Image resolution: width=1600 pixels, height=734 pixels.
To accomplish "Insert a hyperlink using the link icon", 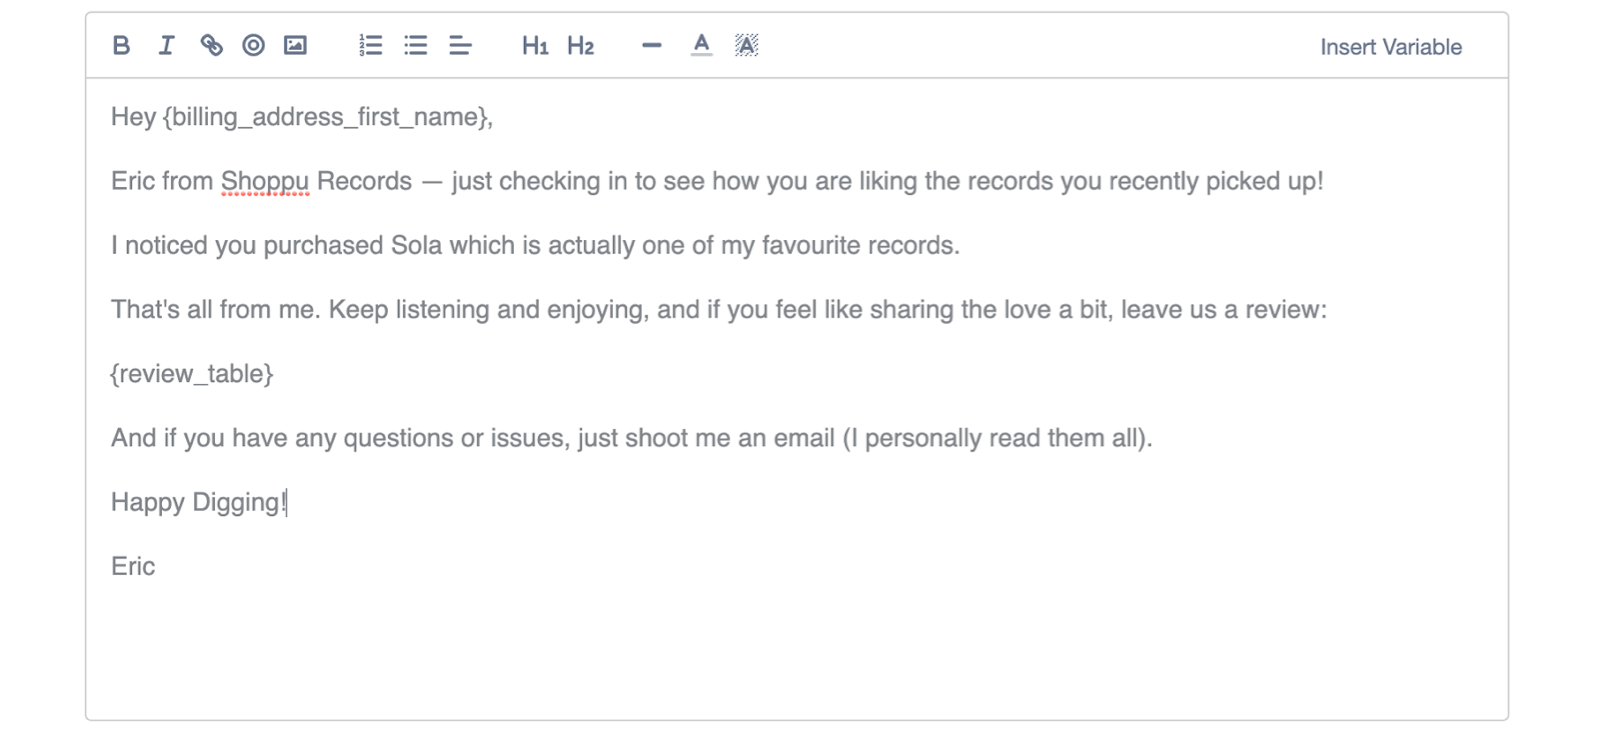I will 211,45.
